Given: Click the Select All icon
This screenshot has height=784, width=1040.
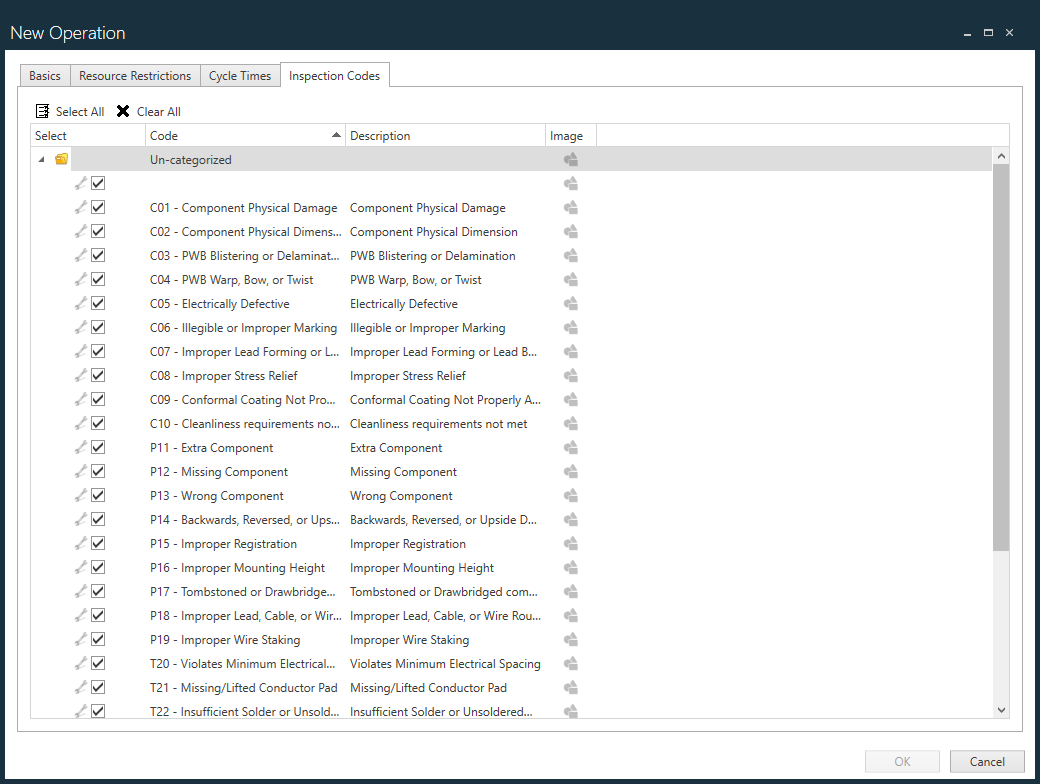Looking at the screenshot, I should coord(45,111).
